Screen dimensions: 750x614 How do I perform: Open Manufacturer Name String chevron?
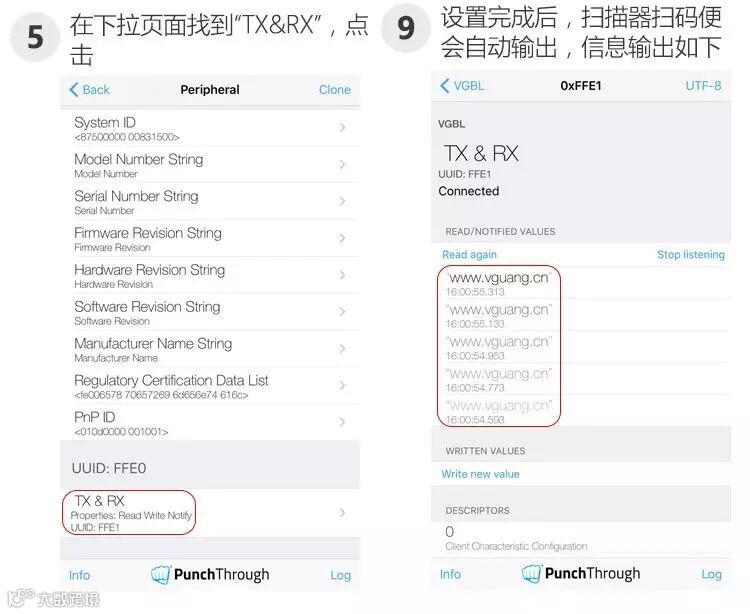tap(342, 349)
